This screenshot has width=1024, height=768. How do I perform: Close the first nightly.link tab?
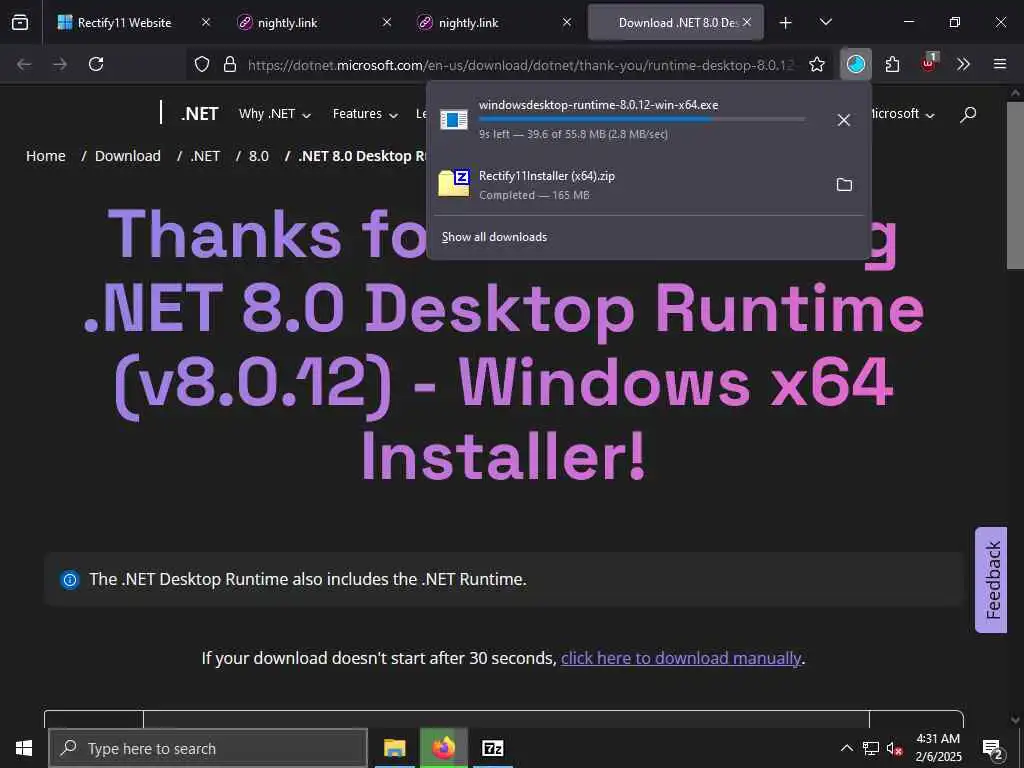[387, 22]
